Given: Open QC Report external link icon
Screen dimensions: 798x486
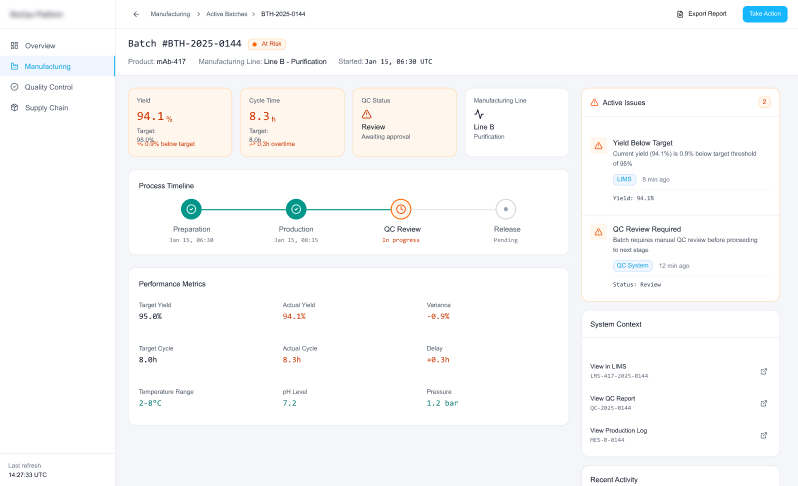Looking at the screenshot, I should tap(764, 403).
